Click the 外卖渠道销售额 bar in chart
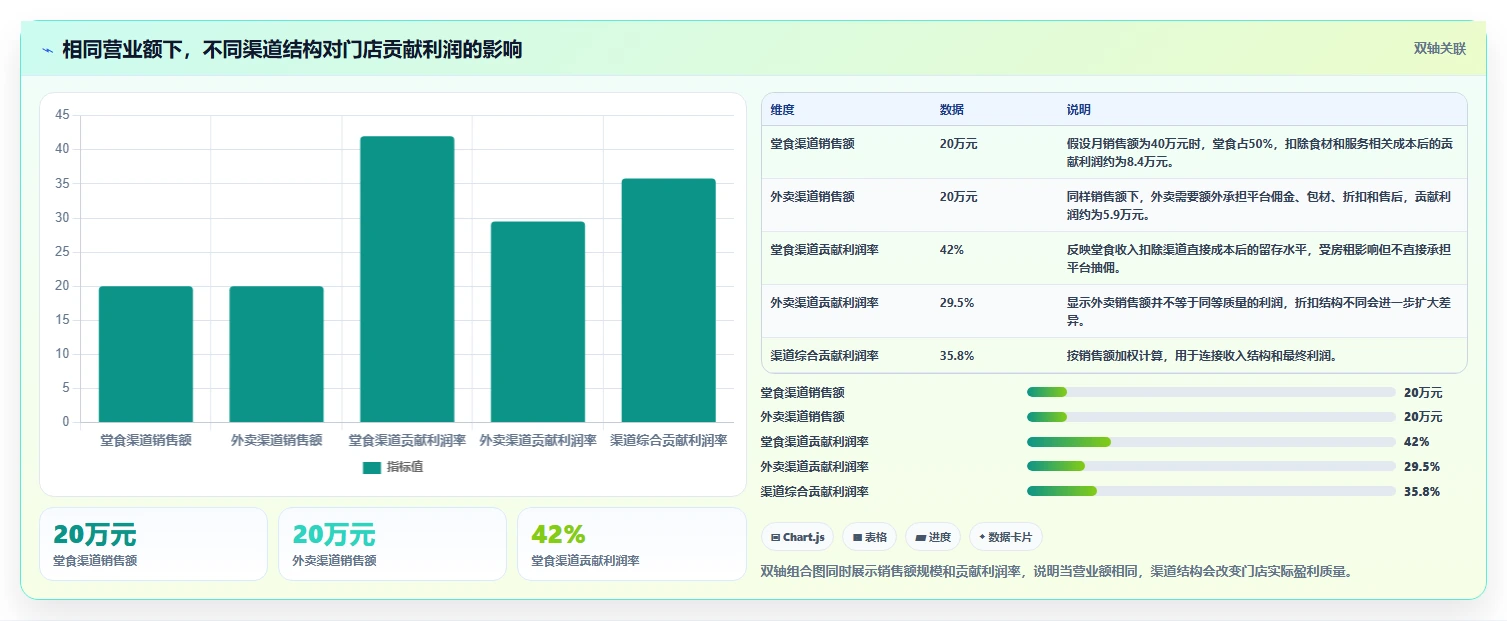The height and width of the screenshot is (621, 1507). click(276, 354)
